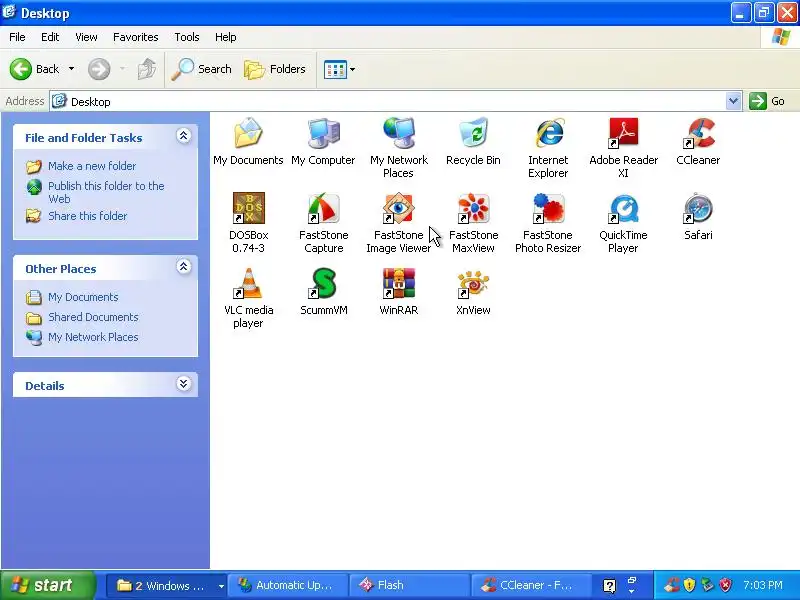Switch to Automatic Updates taskbar button
Screen dimensions: 800x600
point(287,585)
